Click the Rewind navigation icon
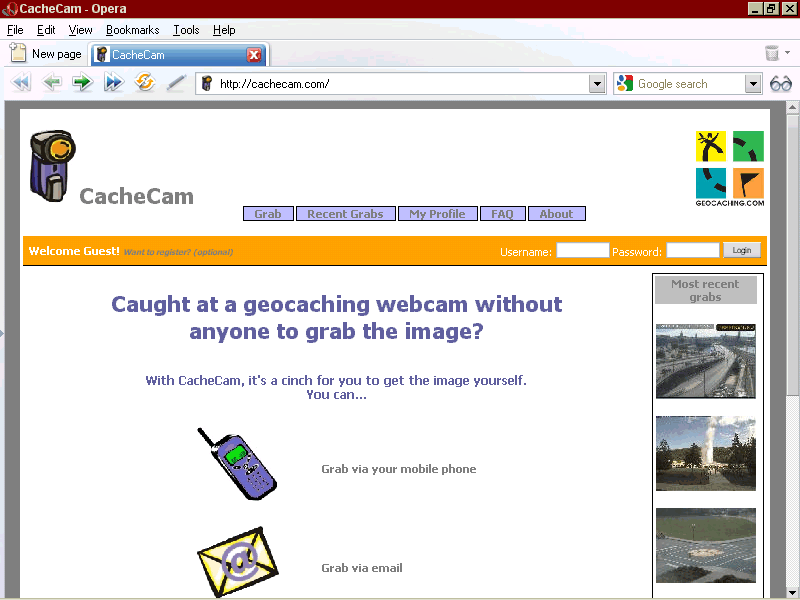The width and height of the screenshot is (800, 600). 21,82
